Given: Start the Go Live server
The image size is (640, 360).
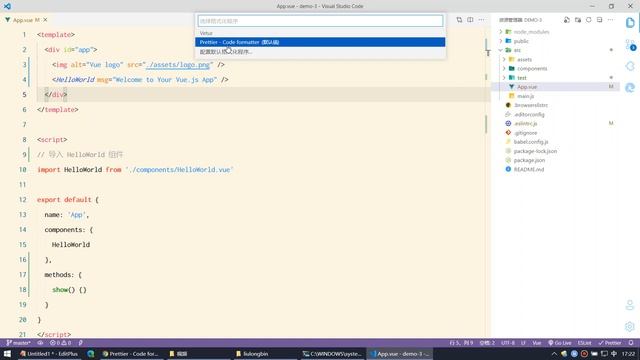Looking at the screenshot, I should [x=560, y=343].
